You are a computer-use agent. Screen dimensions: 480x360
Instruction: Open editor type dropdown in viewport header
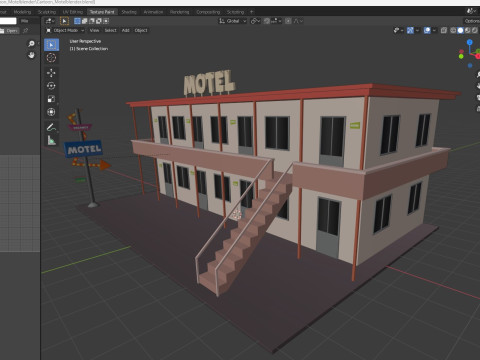(50, 21)
